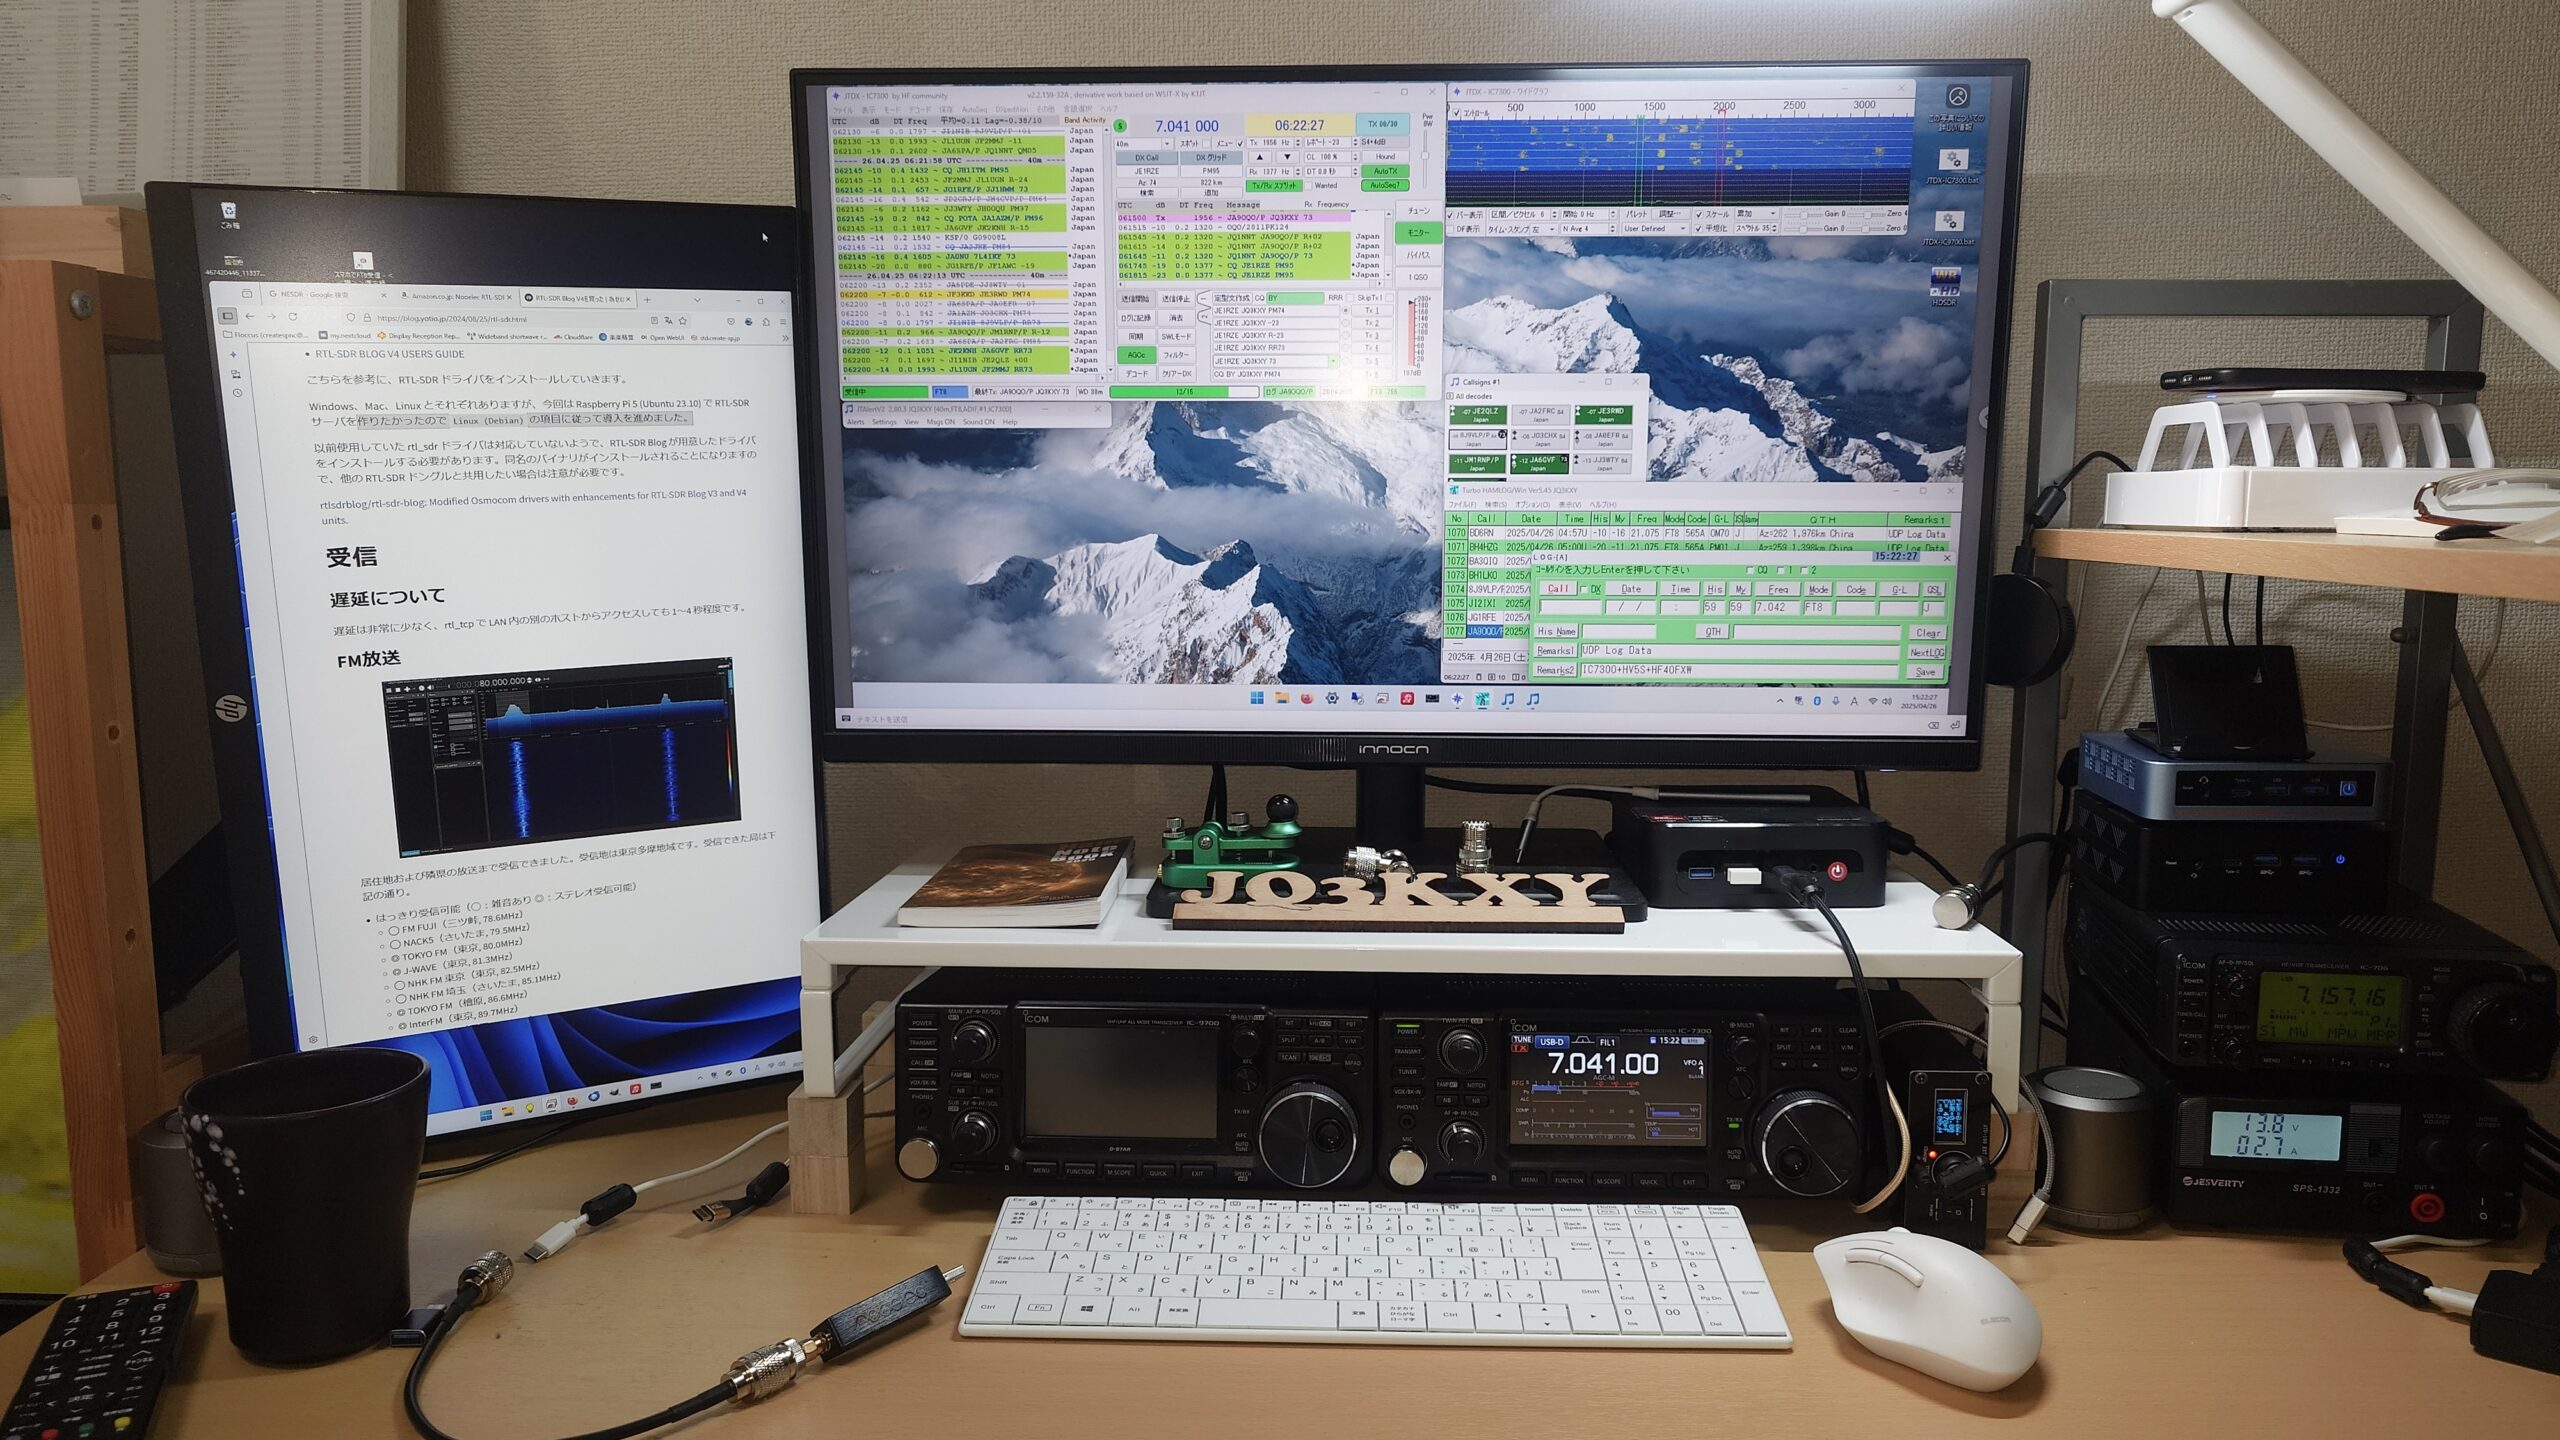Open new tab in Firefox
The image size is (2560, 1440).
tap(647, 300)
